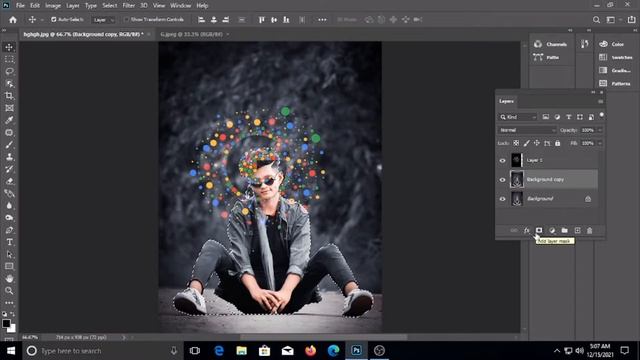Toggle Show Transform Controls checkbox
Screen dimensions: 640x360
[x=126, y=19]
